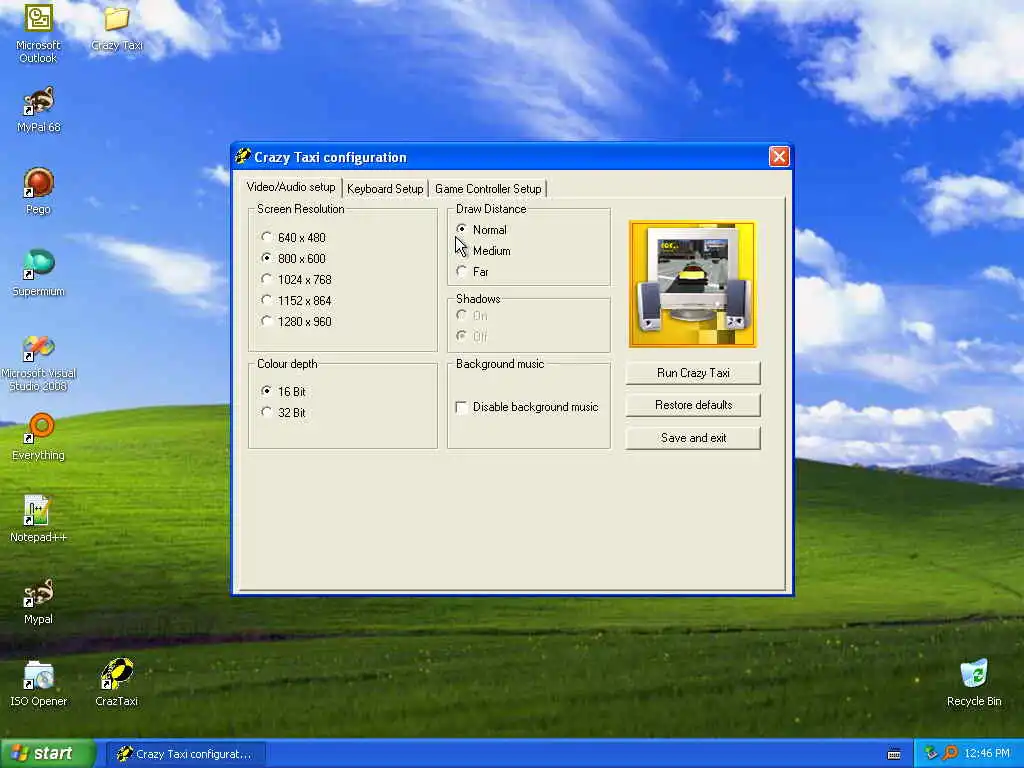
Task: Switch to the Keyboard Setup tab
Action: tap(385, 189)
